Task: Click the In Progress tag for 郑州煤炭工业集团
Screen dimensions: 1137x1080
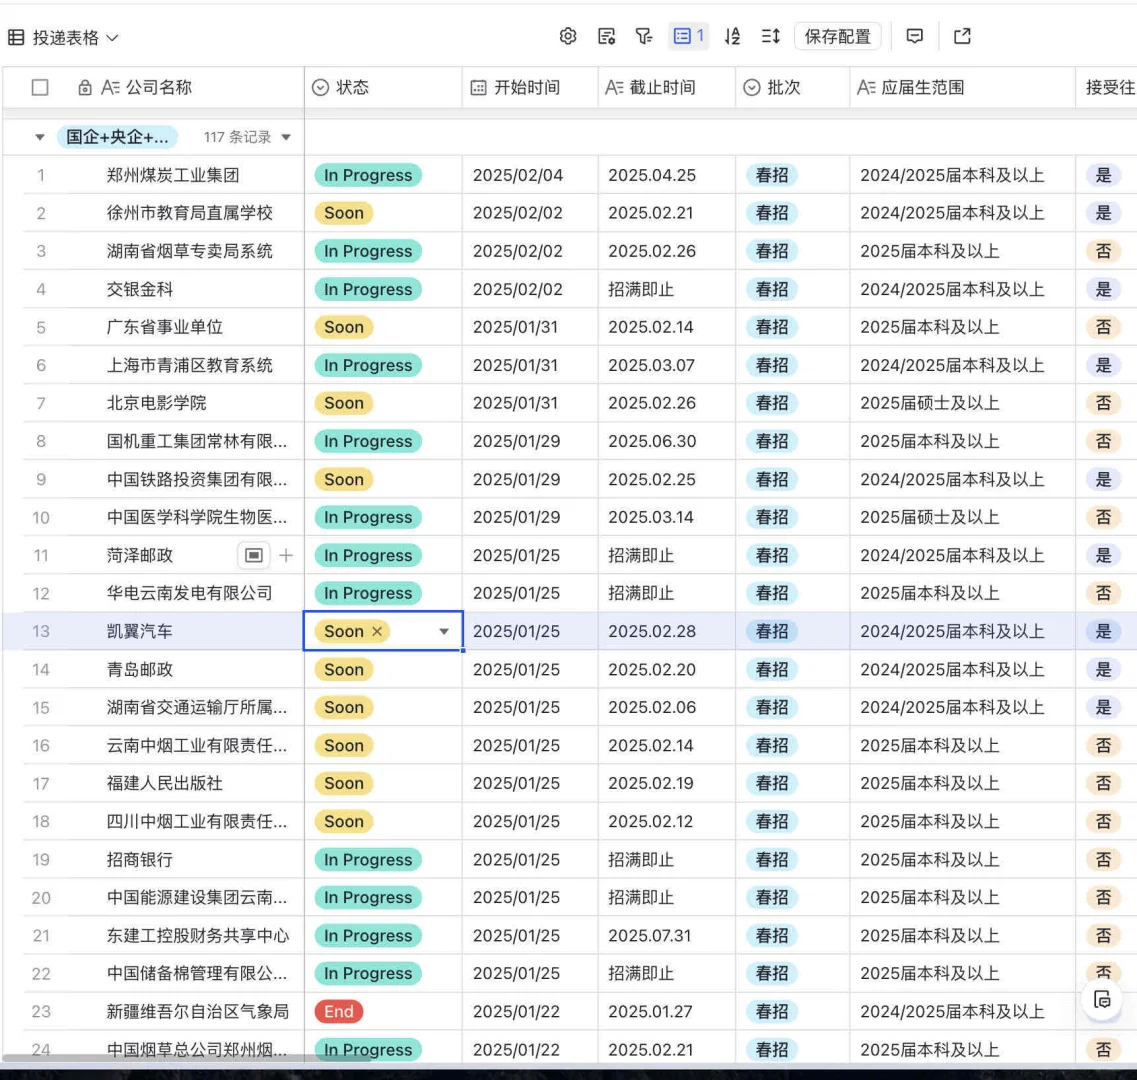Action: pos(368,176)
